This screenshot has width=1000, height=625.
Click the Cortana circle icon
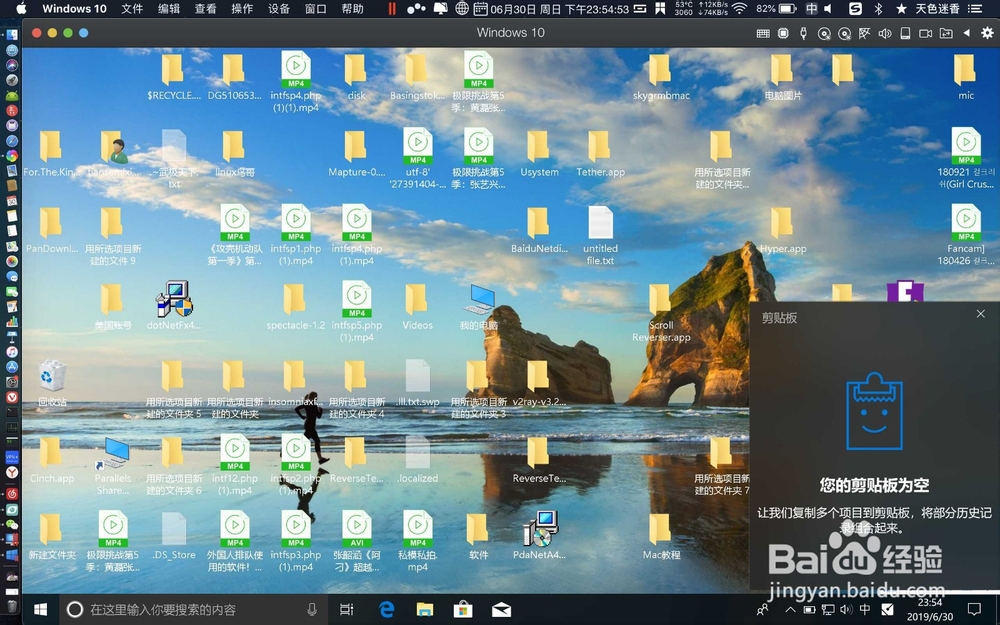[75, 610]
